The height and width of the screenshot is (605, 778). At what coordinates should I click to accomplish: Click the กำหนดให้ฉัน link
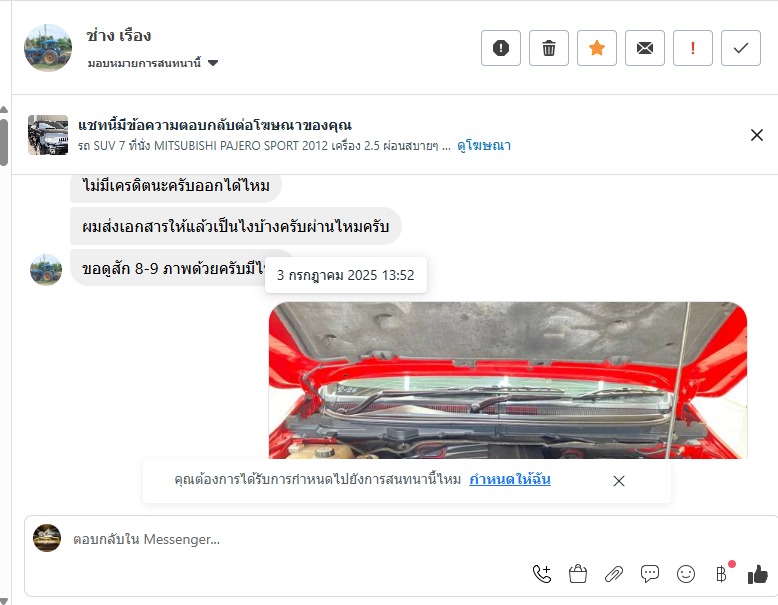click(510, 479)
